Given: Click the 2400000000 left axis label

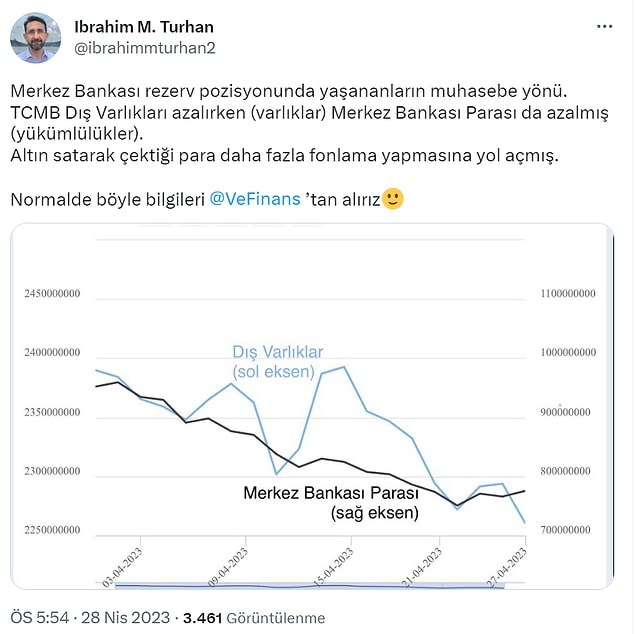Looking at the screenshot, I should 52,352.
